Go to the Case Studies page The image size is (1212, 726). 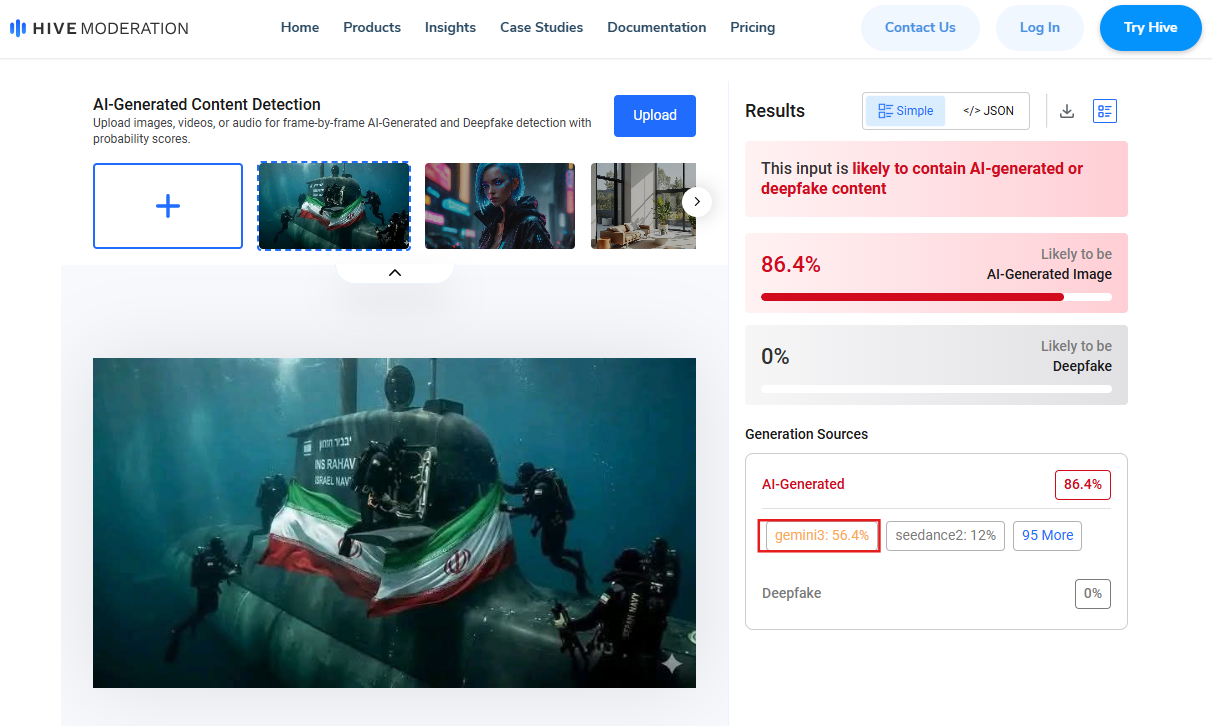(x=541, y=28)
